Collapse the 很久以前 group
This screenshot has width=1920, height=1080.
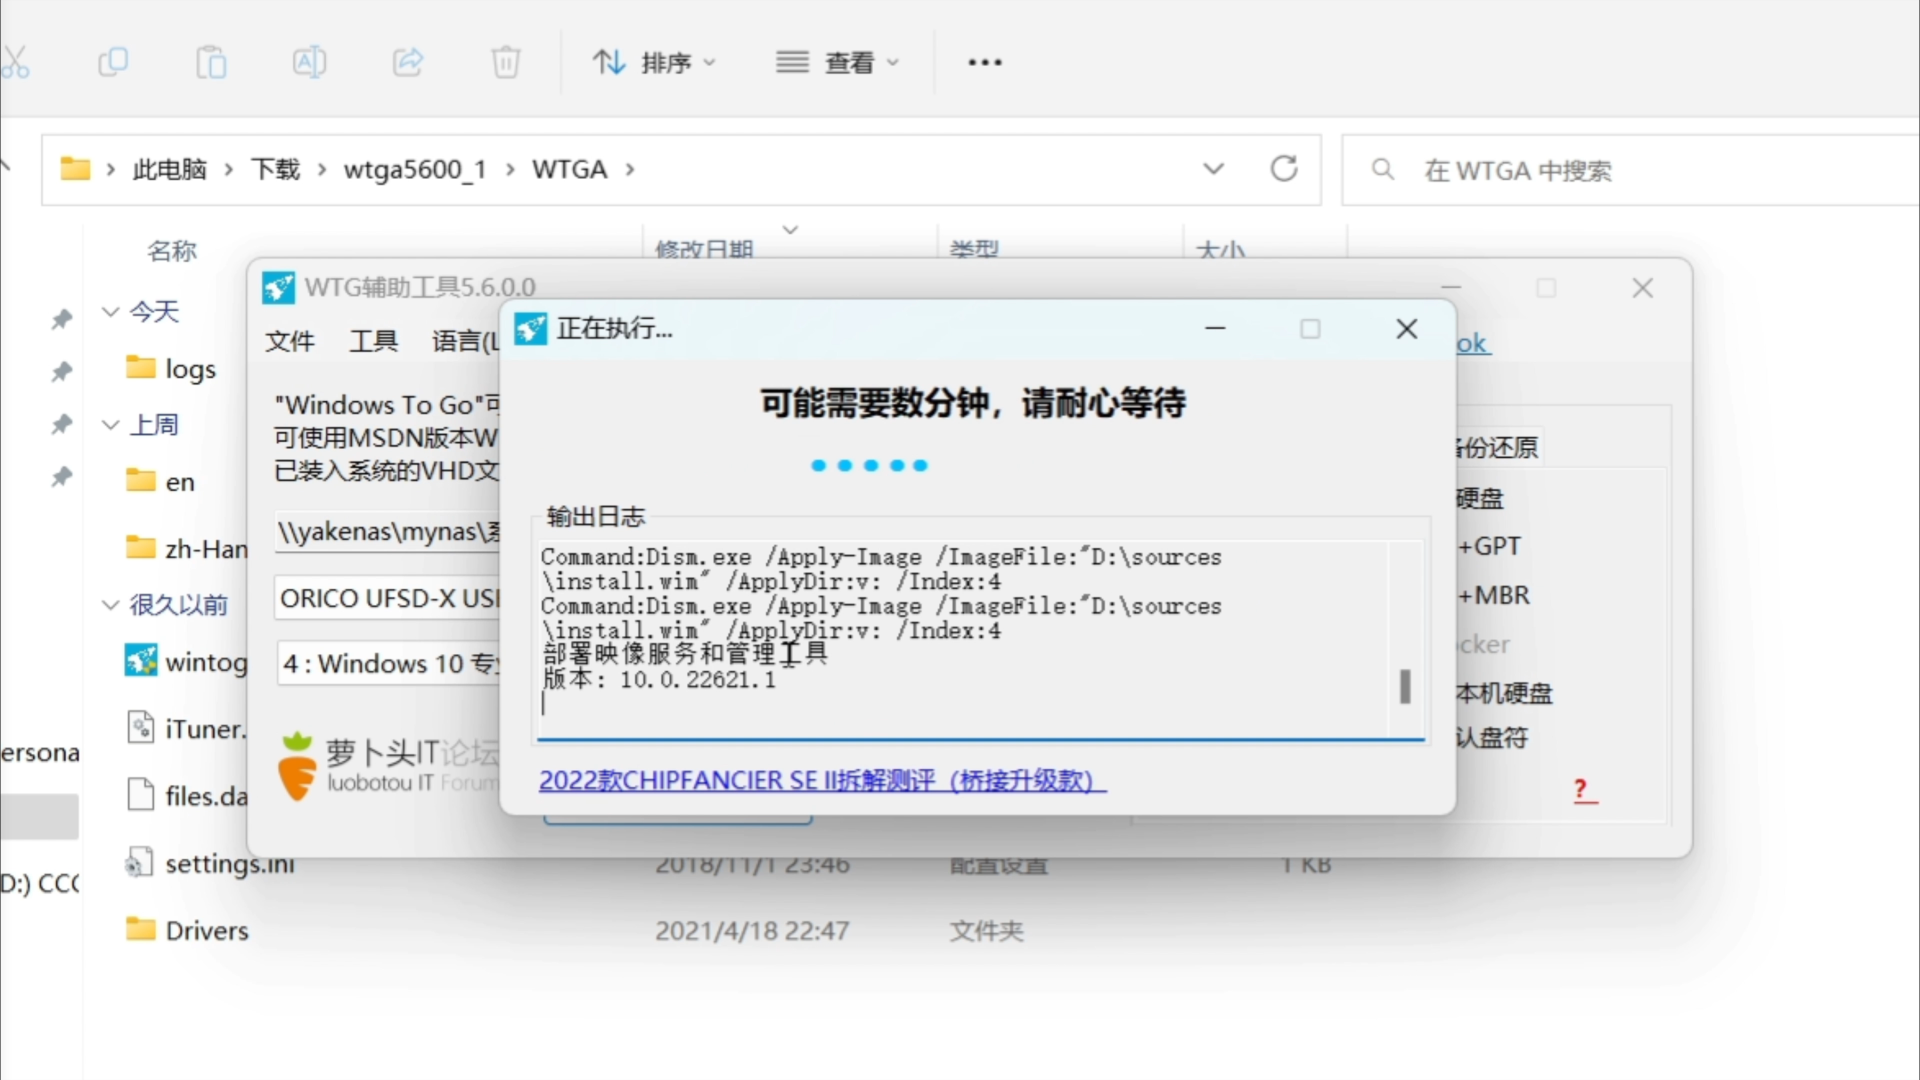point(111,604)
